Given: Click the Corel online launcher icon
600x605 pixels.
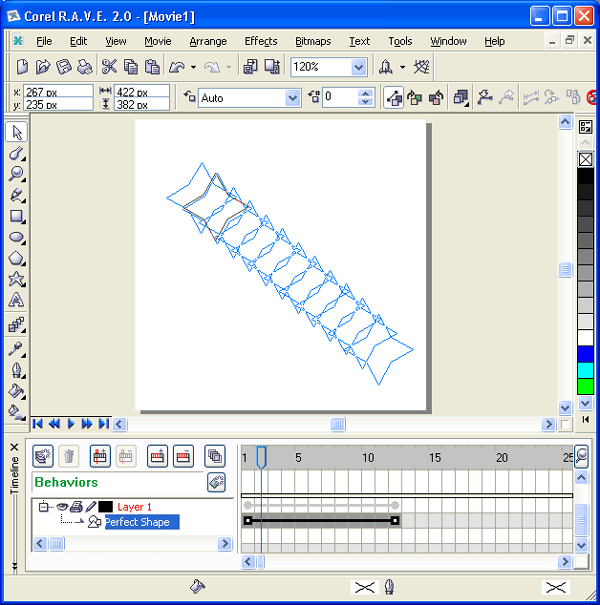Looking at the screenshot, I should pos(386,67).
